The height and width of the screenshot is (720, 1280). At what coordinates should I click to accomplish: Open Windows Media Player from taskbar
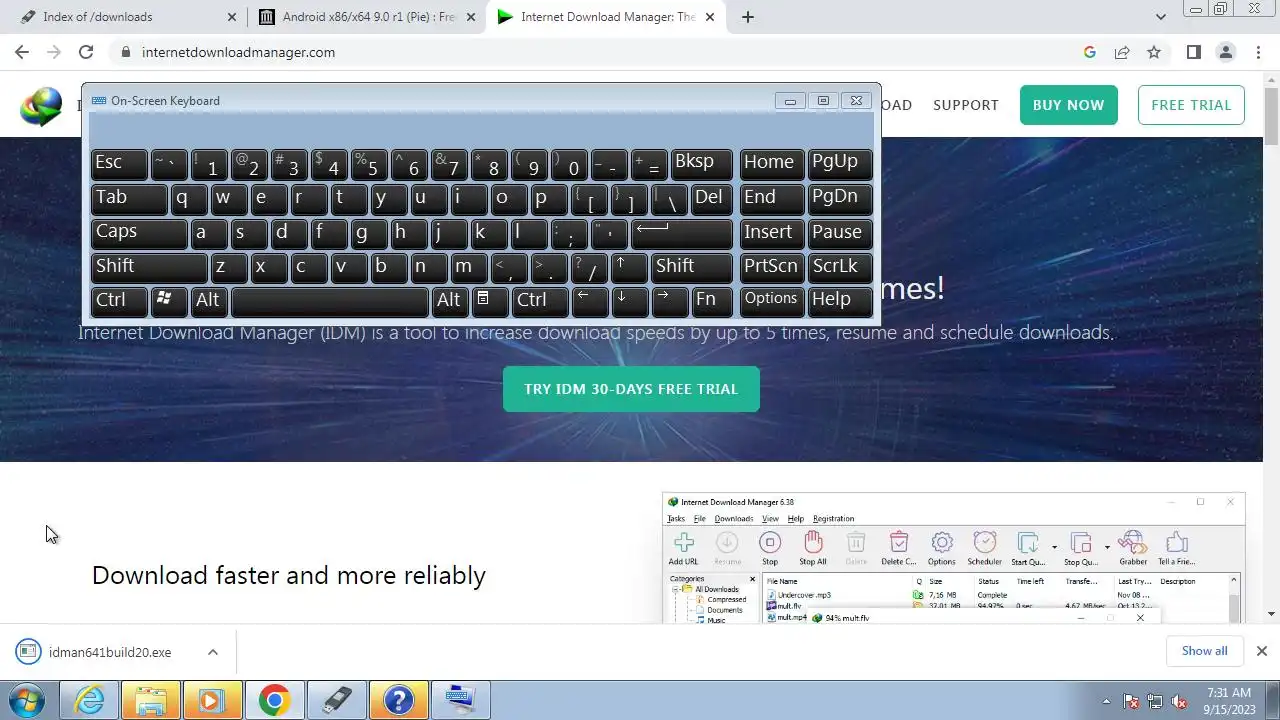pyautogui.click(x=212, y=701)
